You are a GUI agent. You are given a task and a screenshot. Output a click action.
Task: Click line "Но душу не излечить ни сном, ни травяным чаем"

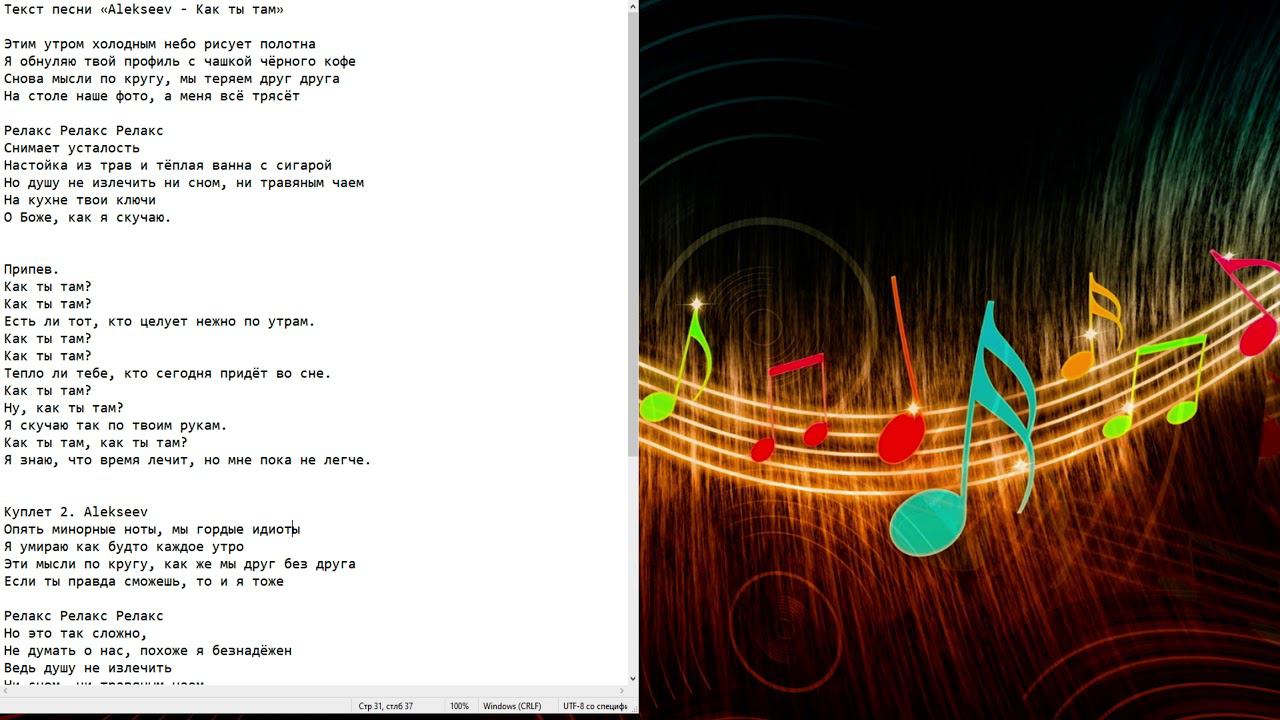point(184,182)
